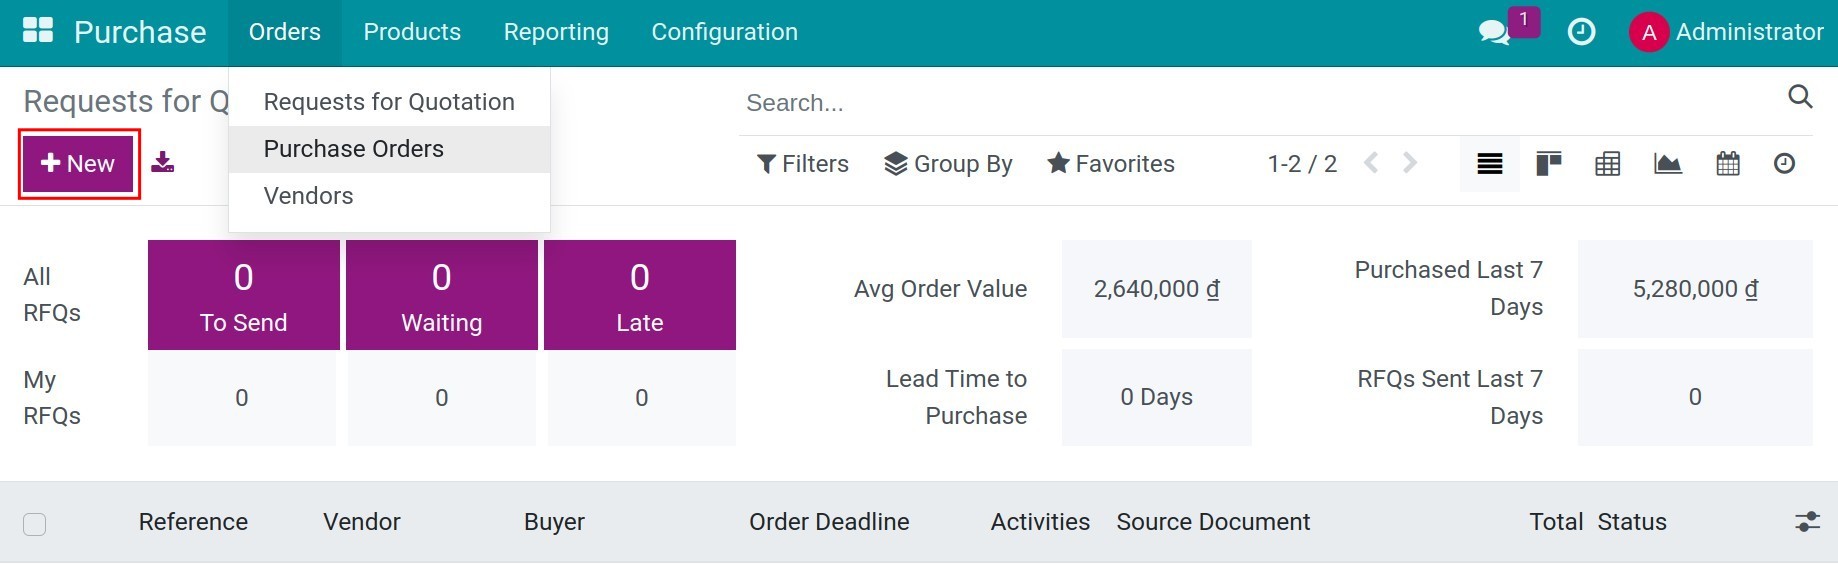Select Requests for Quotation menu entry
This screenshot has height=565, width=1838.
pyautogui.click(x=389, y=102)
